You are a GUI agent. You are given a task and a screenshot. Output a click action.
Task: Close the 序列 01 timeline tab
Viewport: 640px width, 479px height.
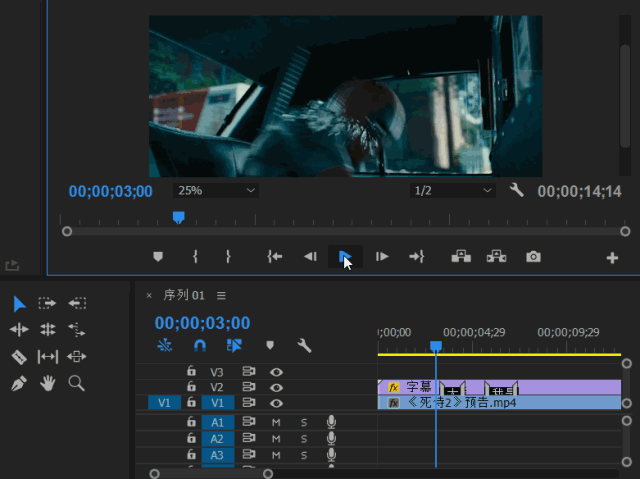(149, 295)
